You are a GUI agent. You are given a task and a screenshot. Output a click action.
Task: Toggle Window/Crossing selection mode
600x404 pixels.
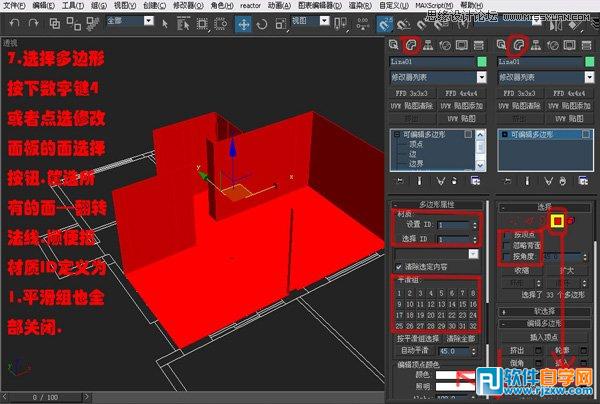(x=220, y=24)
